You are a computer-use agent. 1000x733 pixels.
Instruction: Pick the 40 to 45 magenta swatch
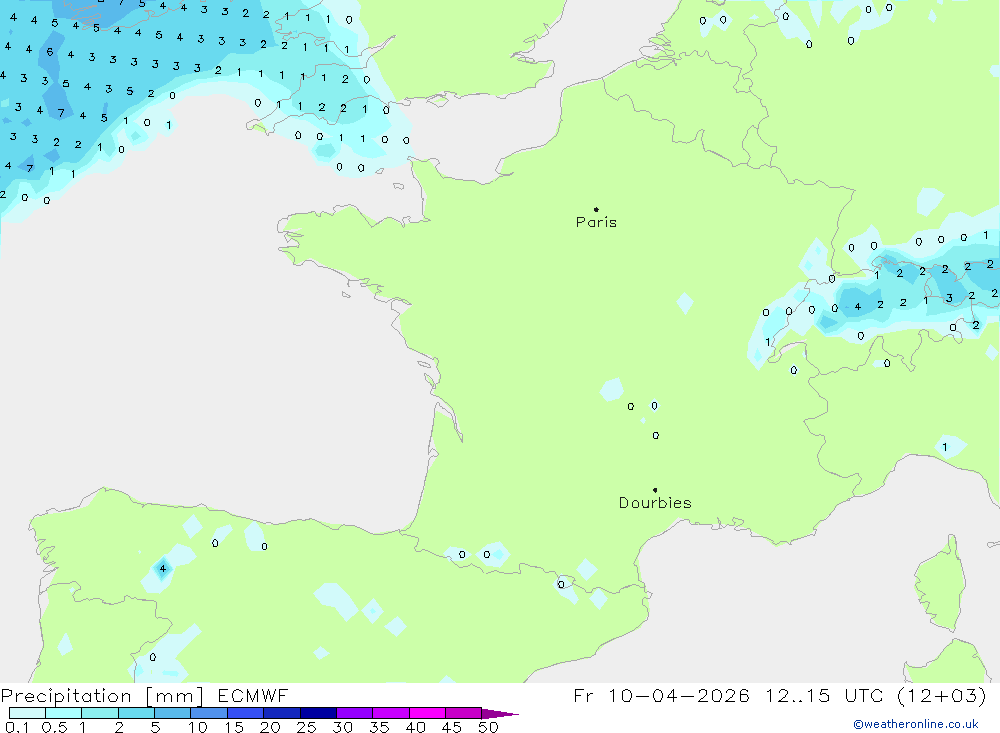(427, 713)
